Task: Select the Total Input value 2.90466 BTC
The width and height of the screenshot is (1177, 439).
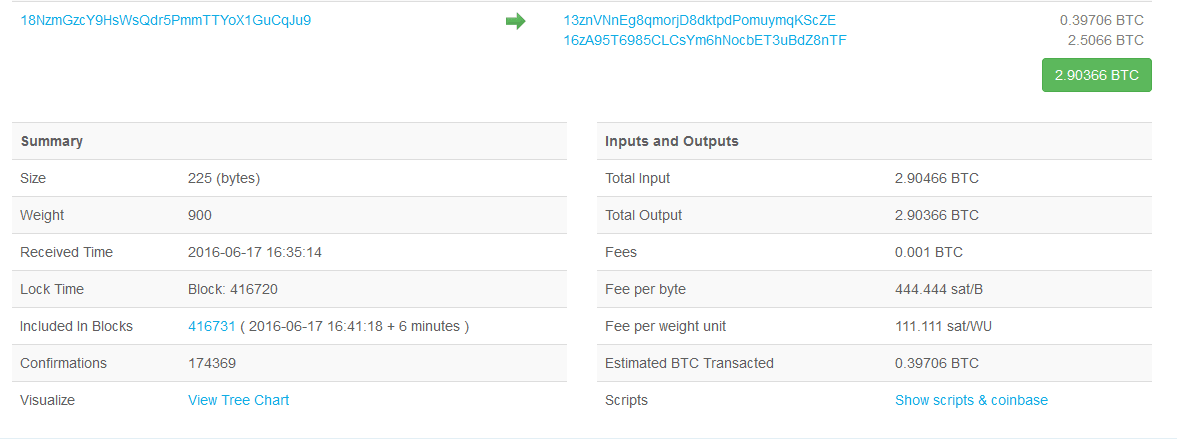Action: coord(936,178)
